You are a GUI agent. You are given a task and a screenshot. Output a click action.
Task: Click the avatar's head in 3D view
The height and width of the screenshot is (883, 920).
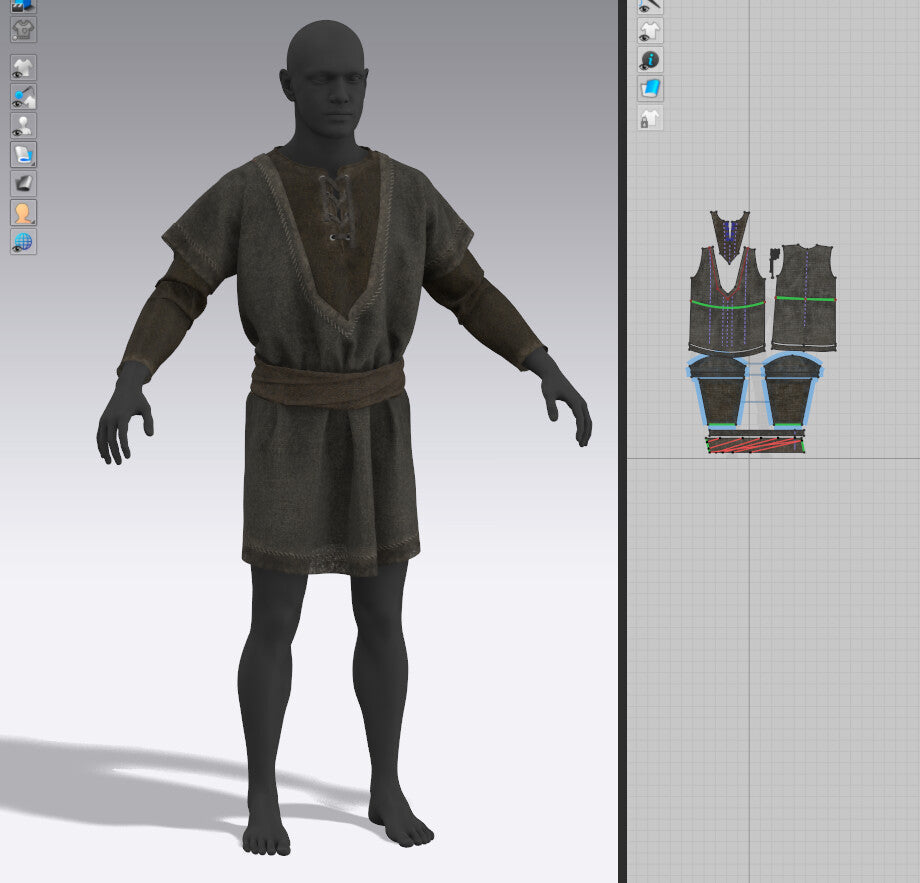tap(326, 79)
